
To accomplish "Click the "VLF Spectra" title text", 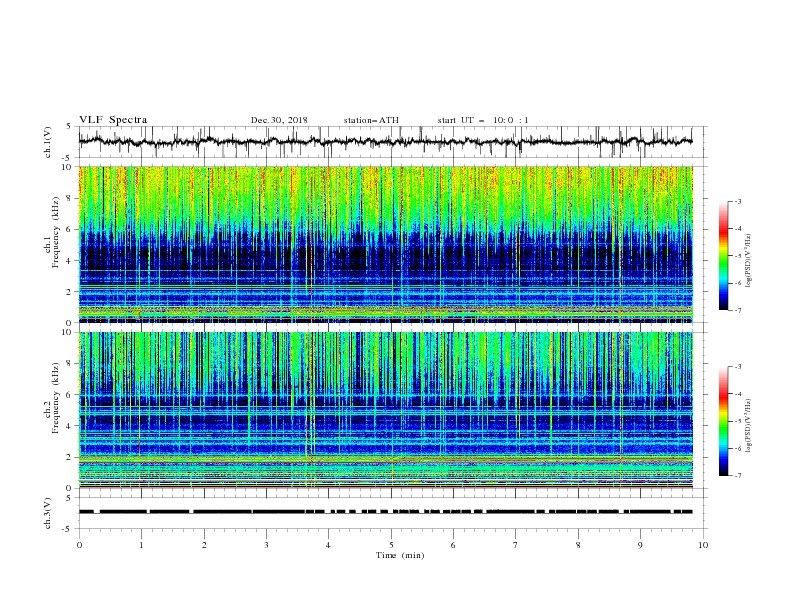I will pos(113,120).
